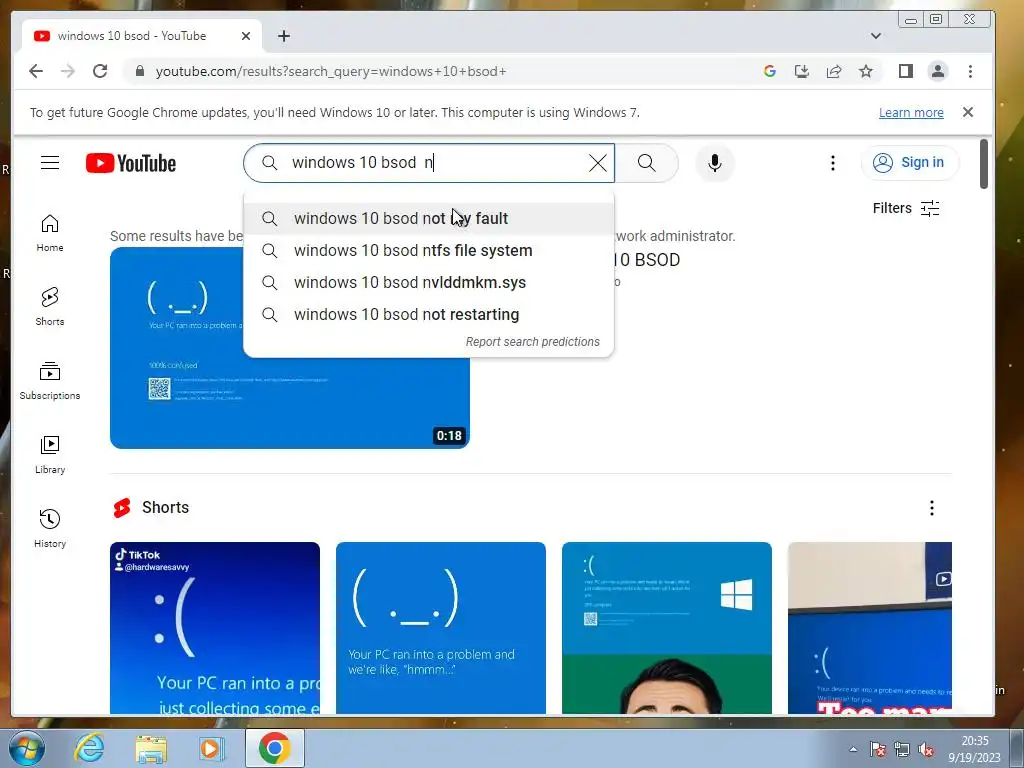Click Chrome icon in taskbar
This screenshot has width=1024, height=768.
point(274,748)
